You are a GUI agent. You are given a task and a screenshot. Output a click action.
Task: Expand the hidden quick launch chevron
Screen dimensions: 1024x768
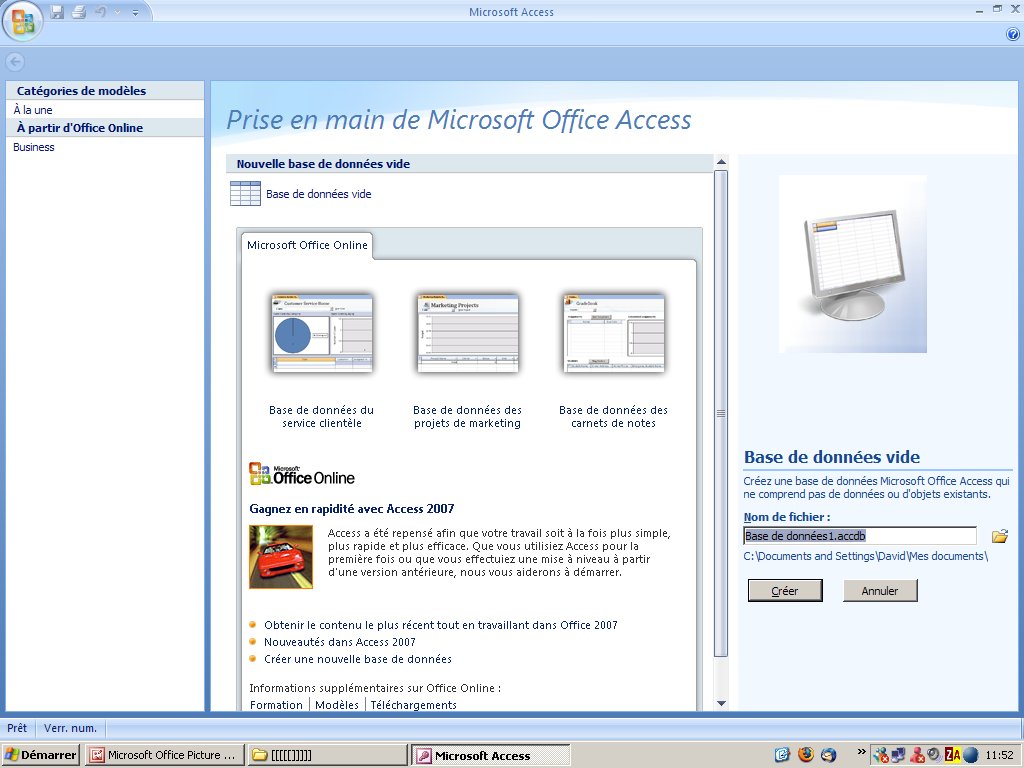coord(861,752)
